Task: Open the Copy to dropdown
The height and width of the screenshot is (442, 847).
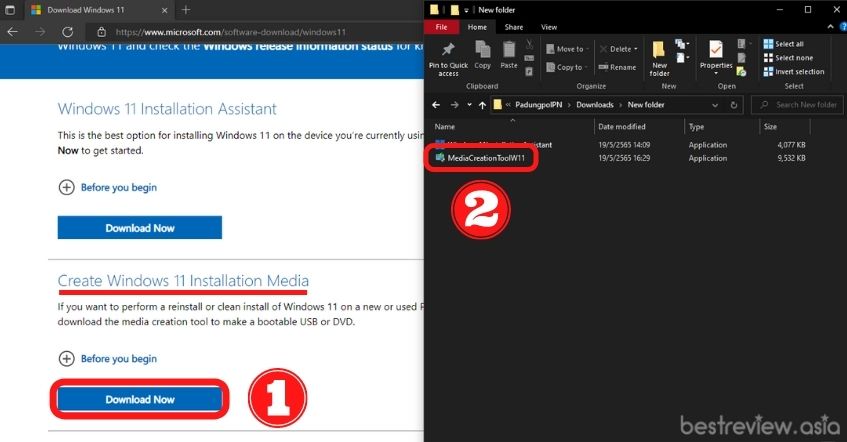Action: click(x=566, y=67)
